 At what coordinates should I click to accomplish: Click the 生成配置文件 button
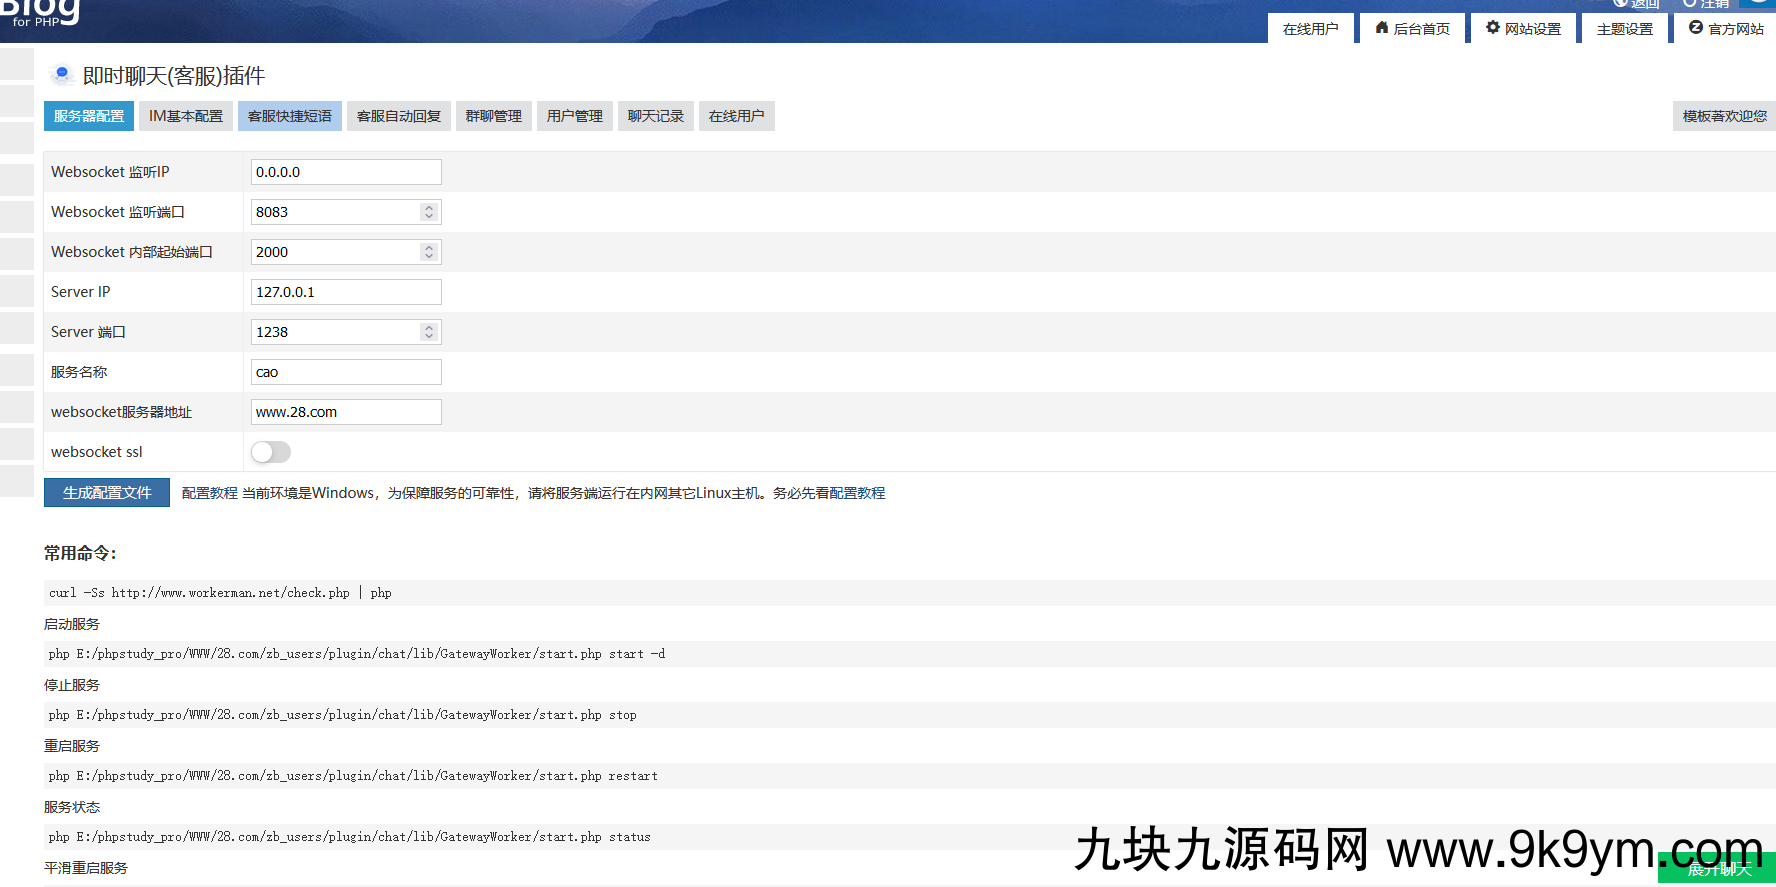click(x=107, y=493)
